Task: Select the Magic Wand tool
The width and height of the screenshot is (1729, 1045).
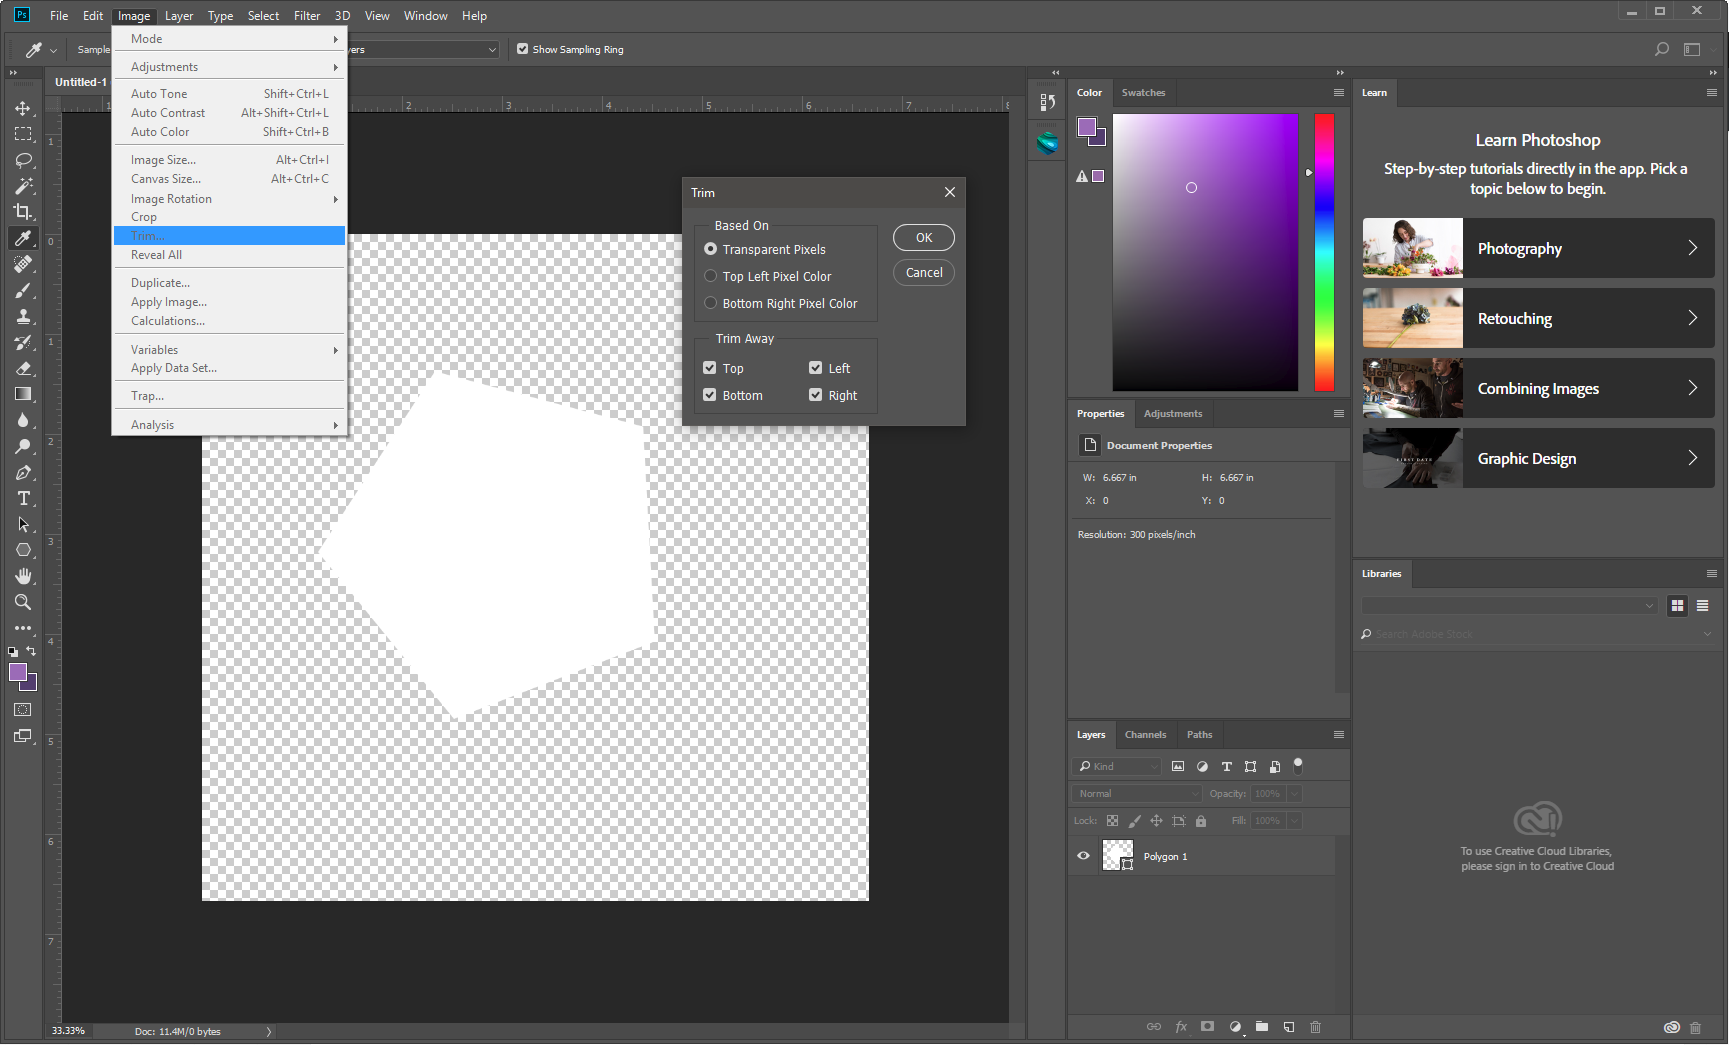Action: tap(23, 186)
